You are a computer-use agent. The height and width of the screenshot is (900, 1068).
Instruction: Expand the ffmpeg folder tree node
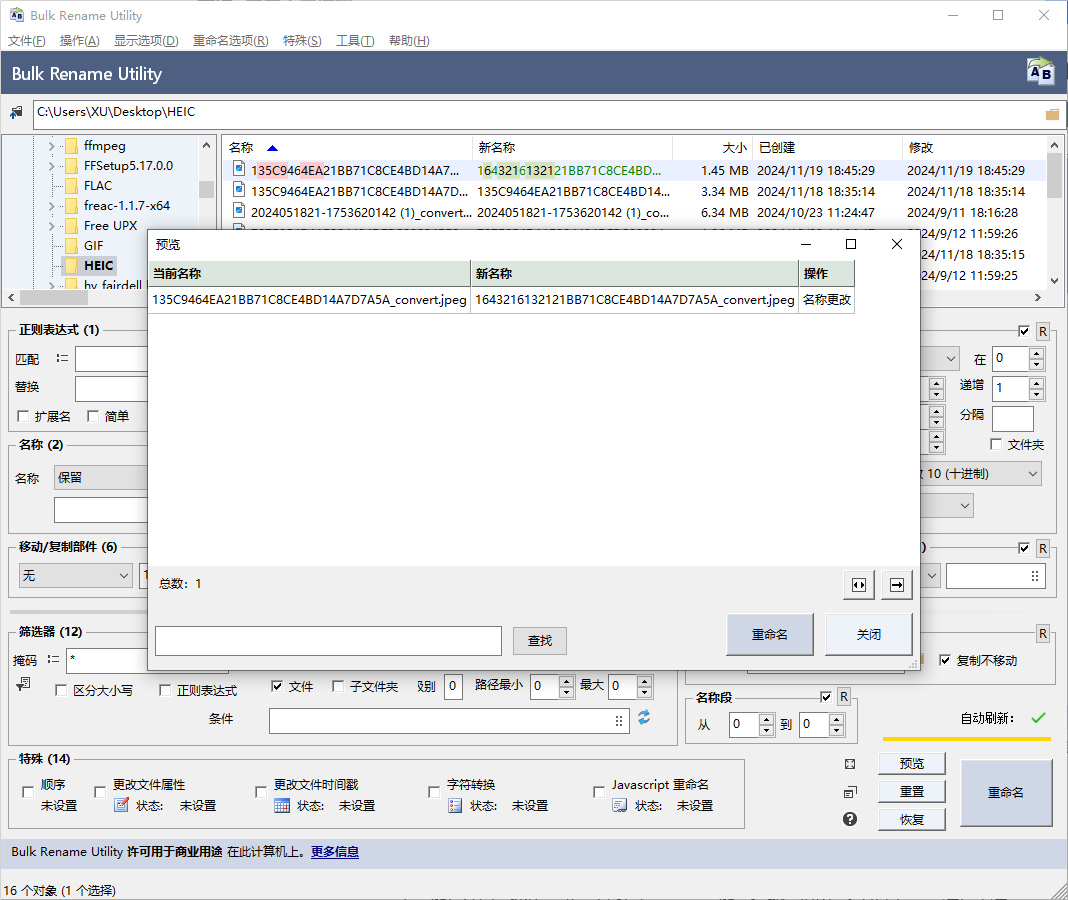(x=52, y=146)
